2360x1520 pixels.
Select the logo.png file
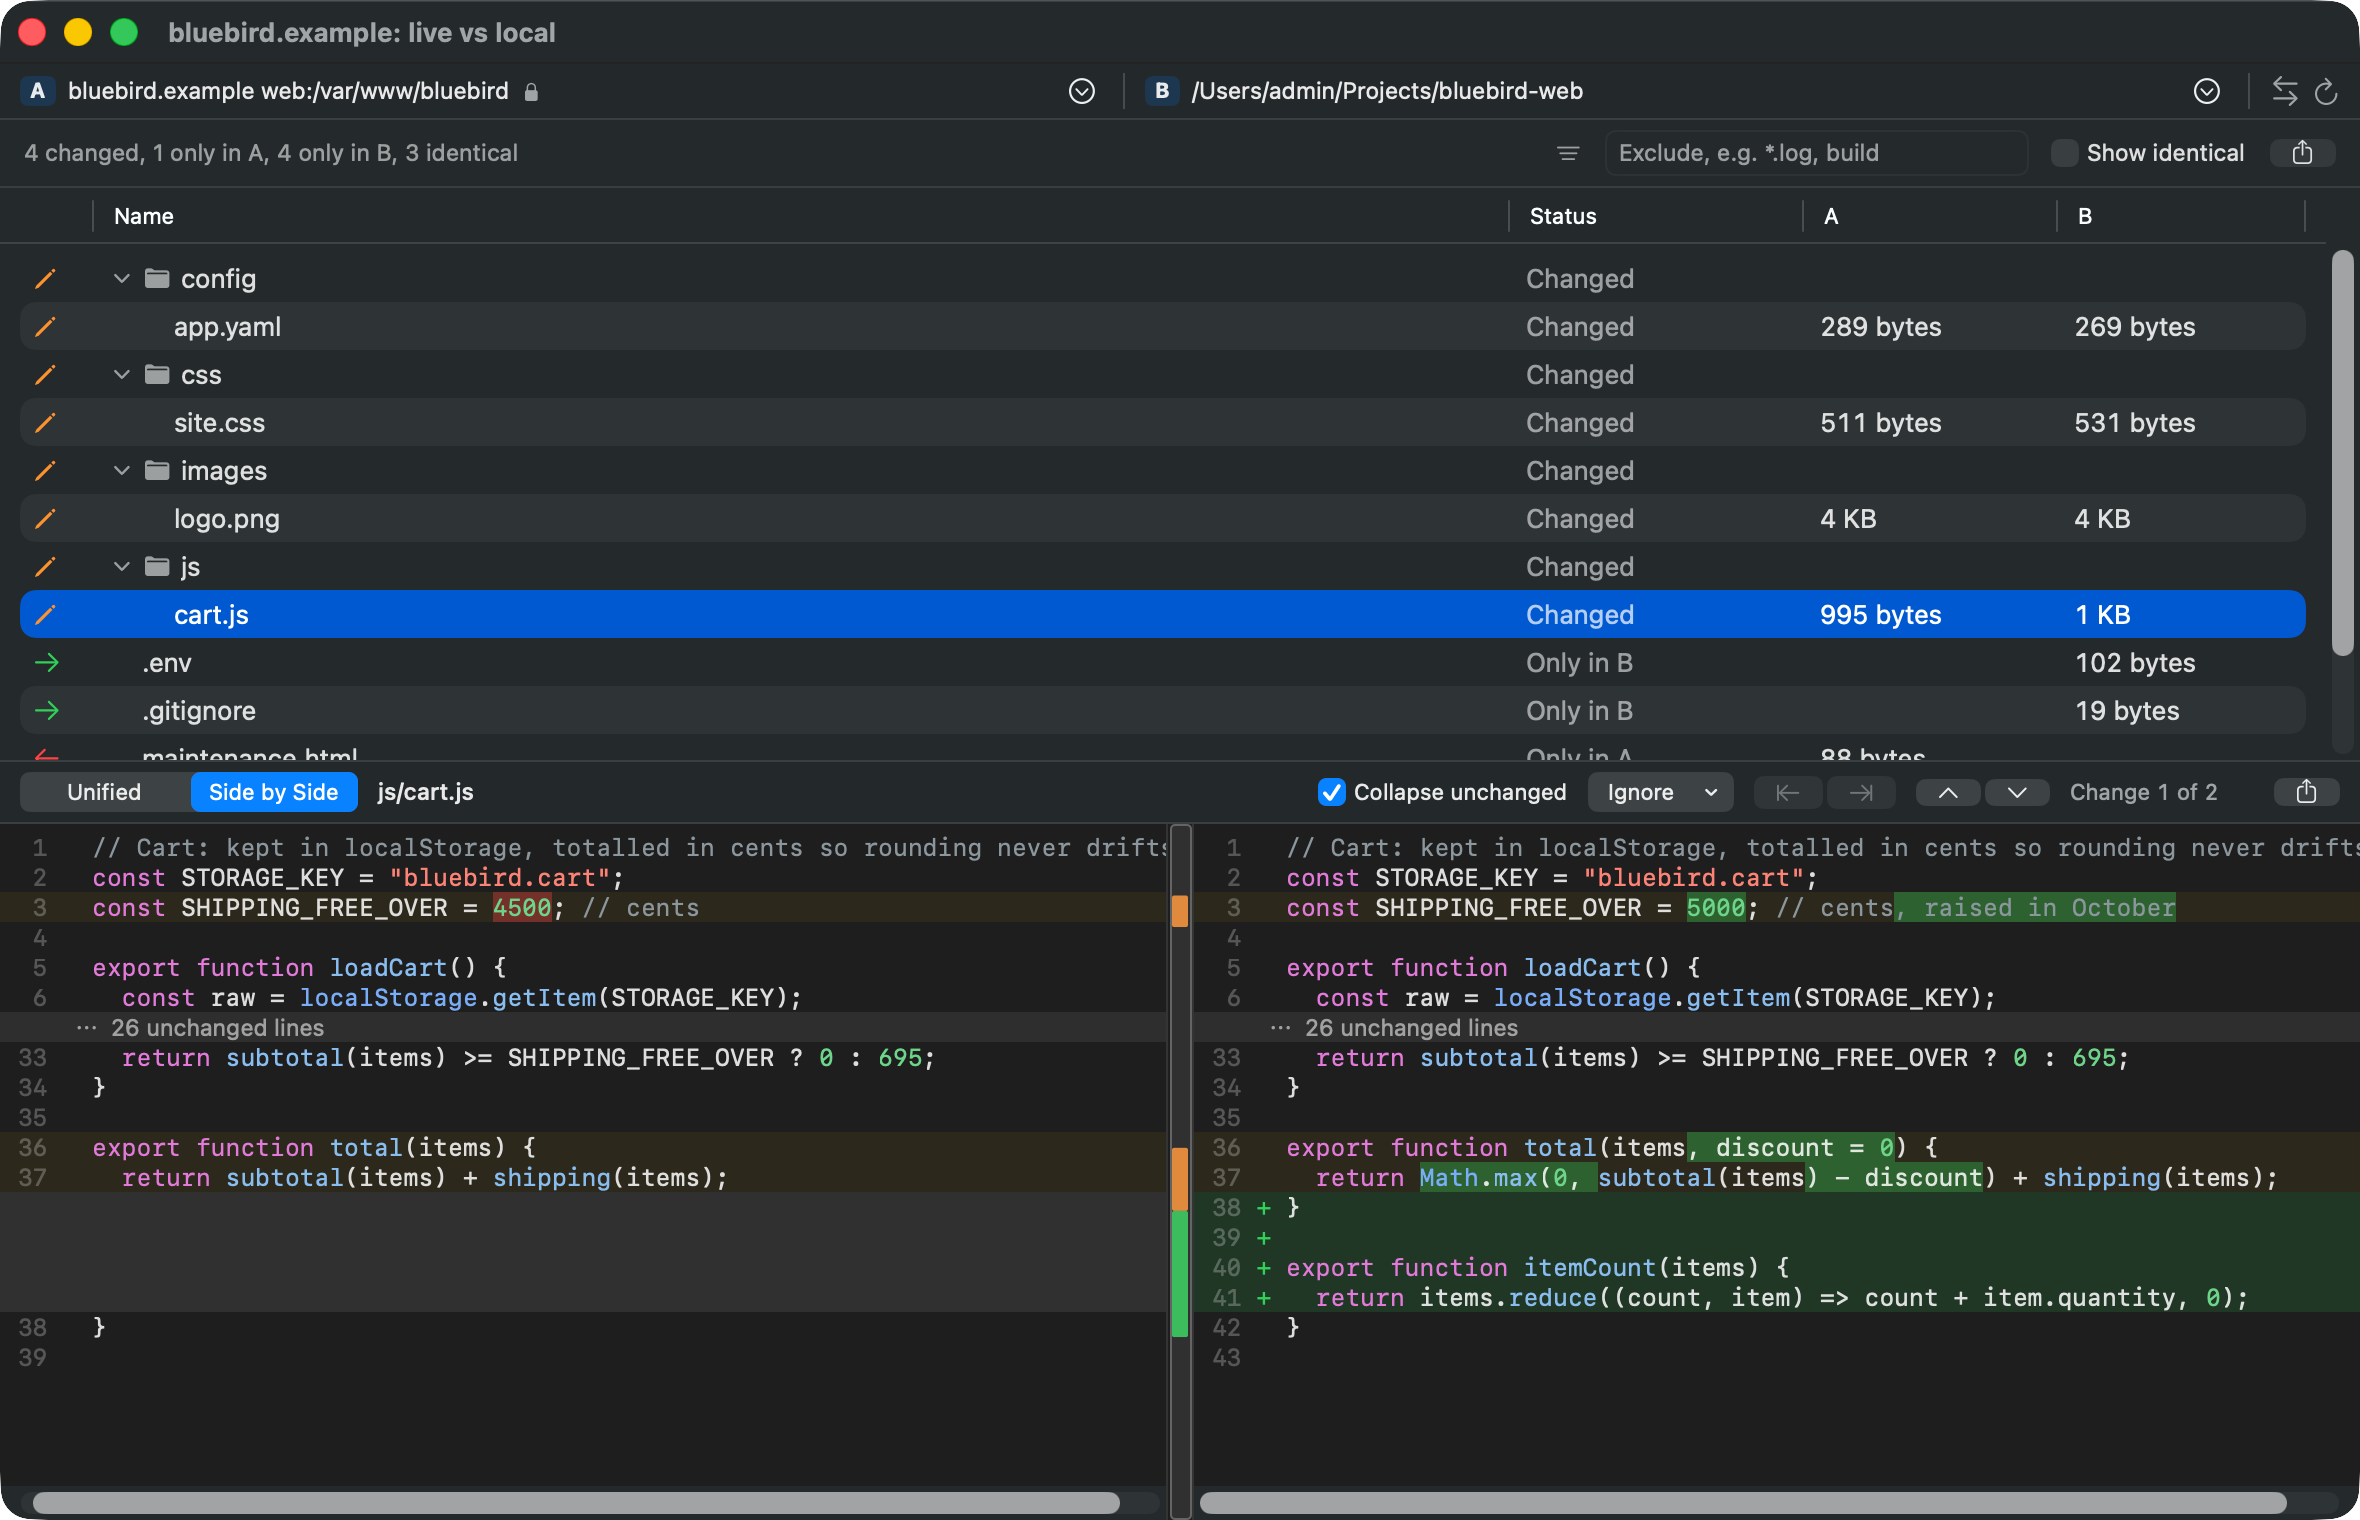1162,518
